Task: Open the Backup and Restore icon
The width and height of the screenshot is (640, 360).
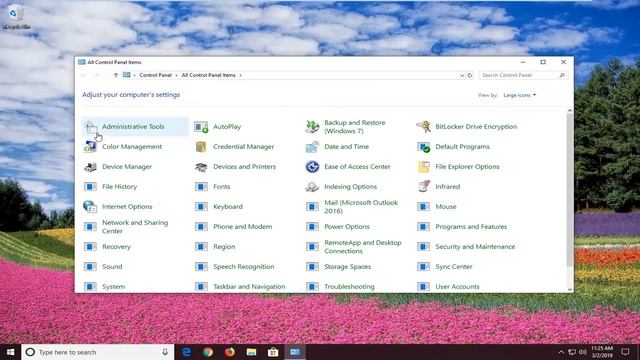Action: (312, 127)
